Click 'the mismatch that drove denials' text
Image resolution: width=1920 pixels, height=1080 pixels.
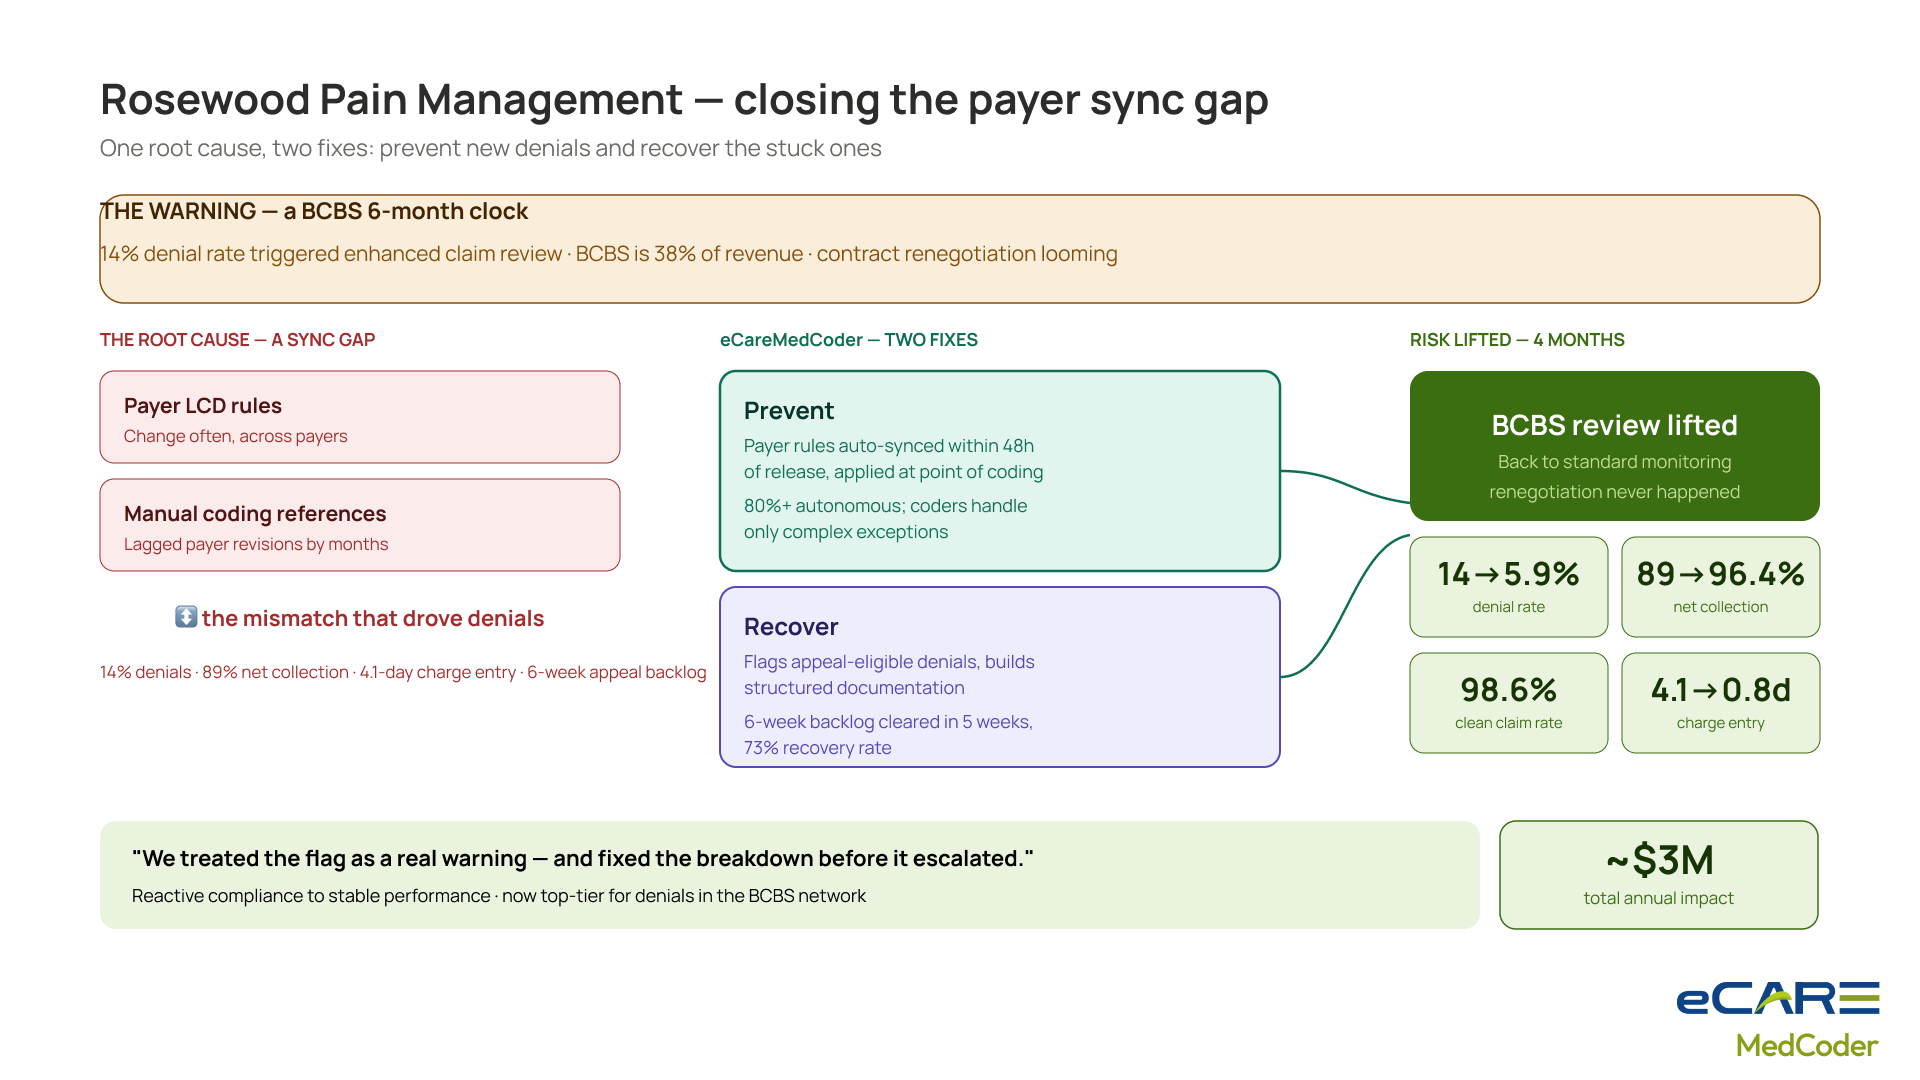pos(373,618)
